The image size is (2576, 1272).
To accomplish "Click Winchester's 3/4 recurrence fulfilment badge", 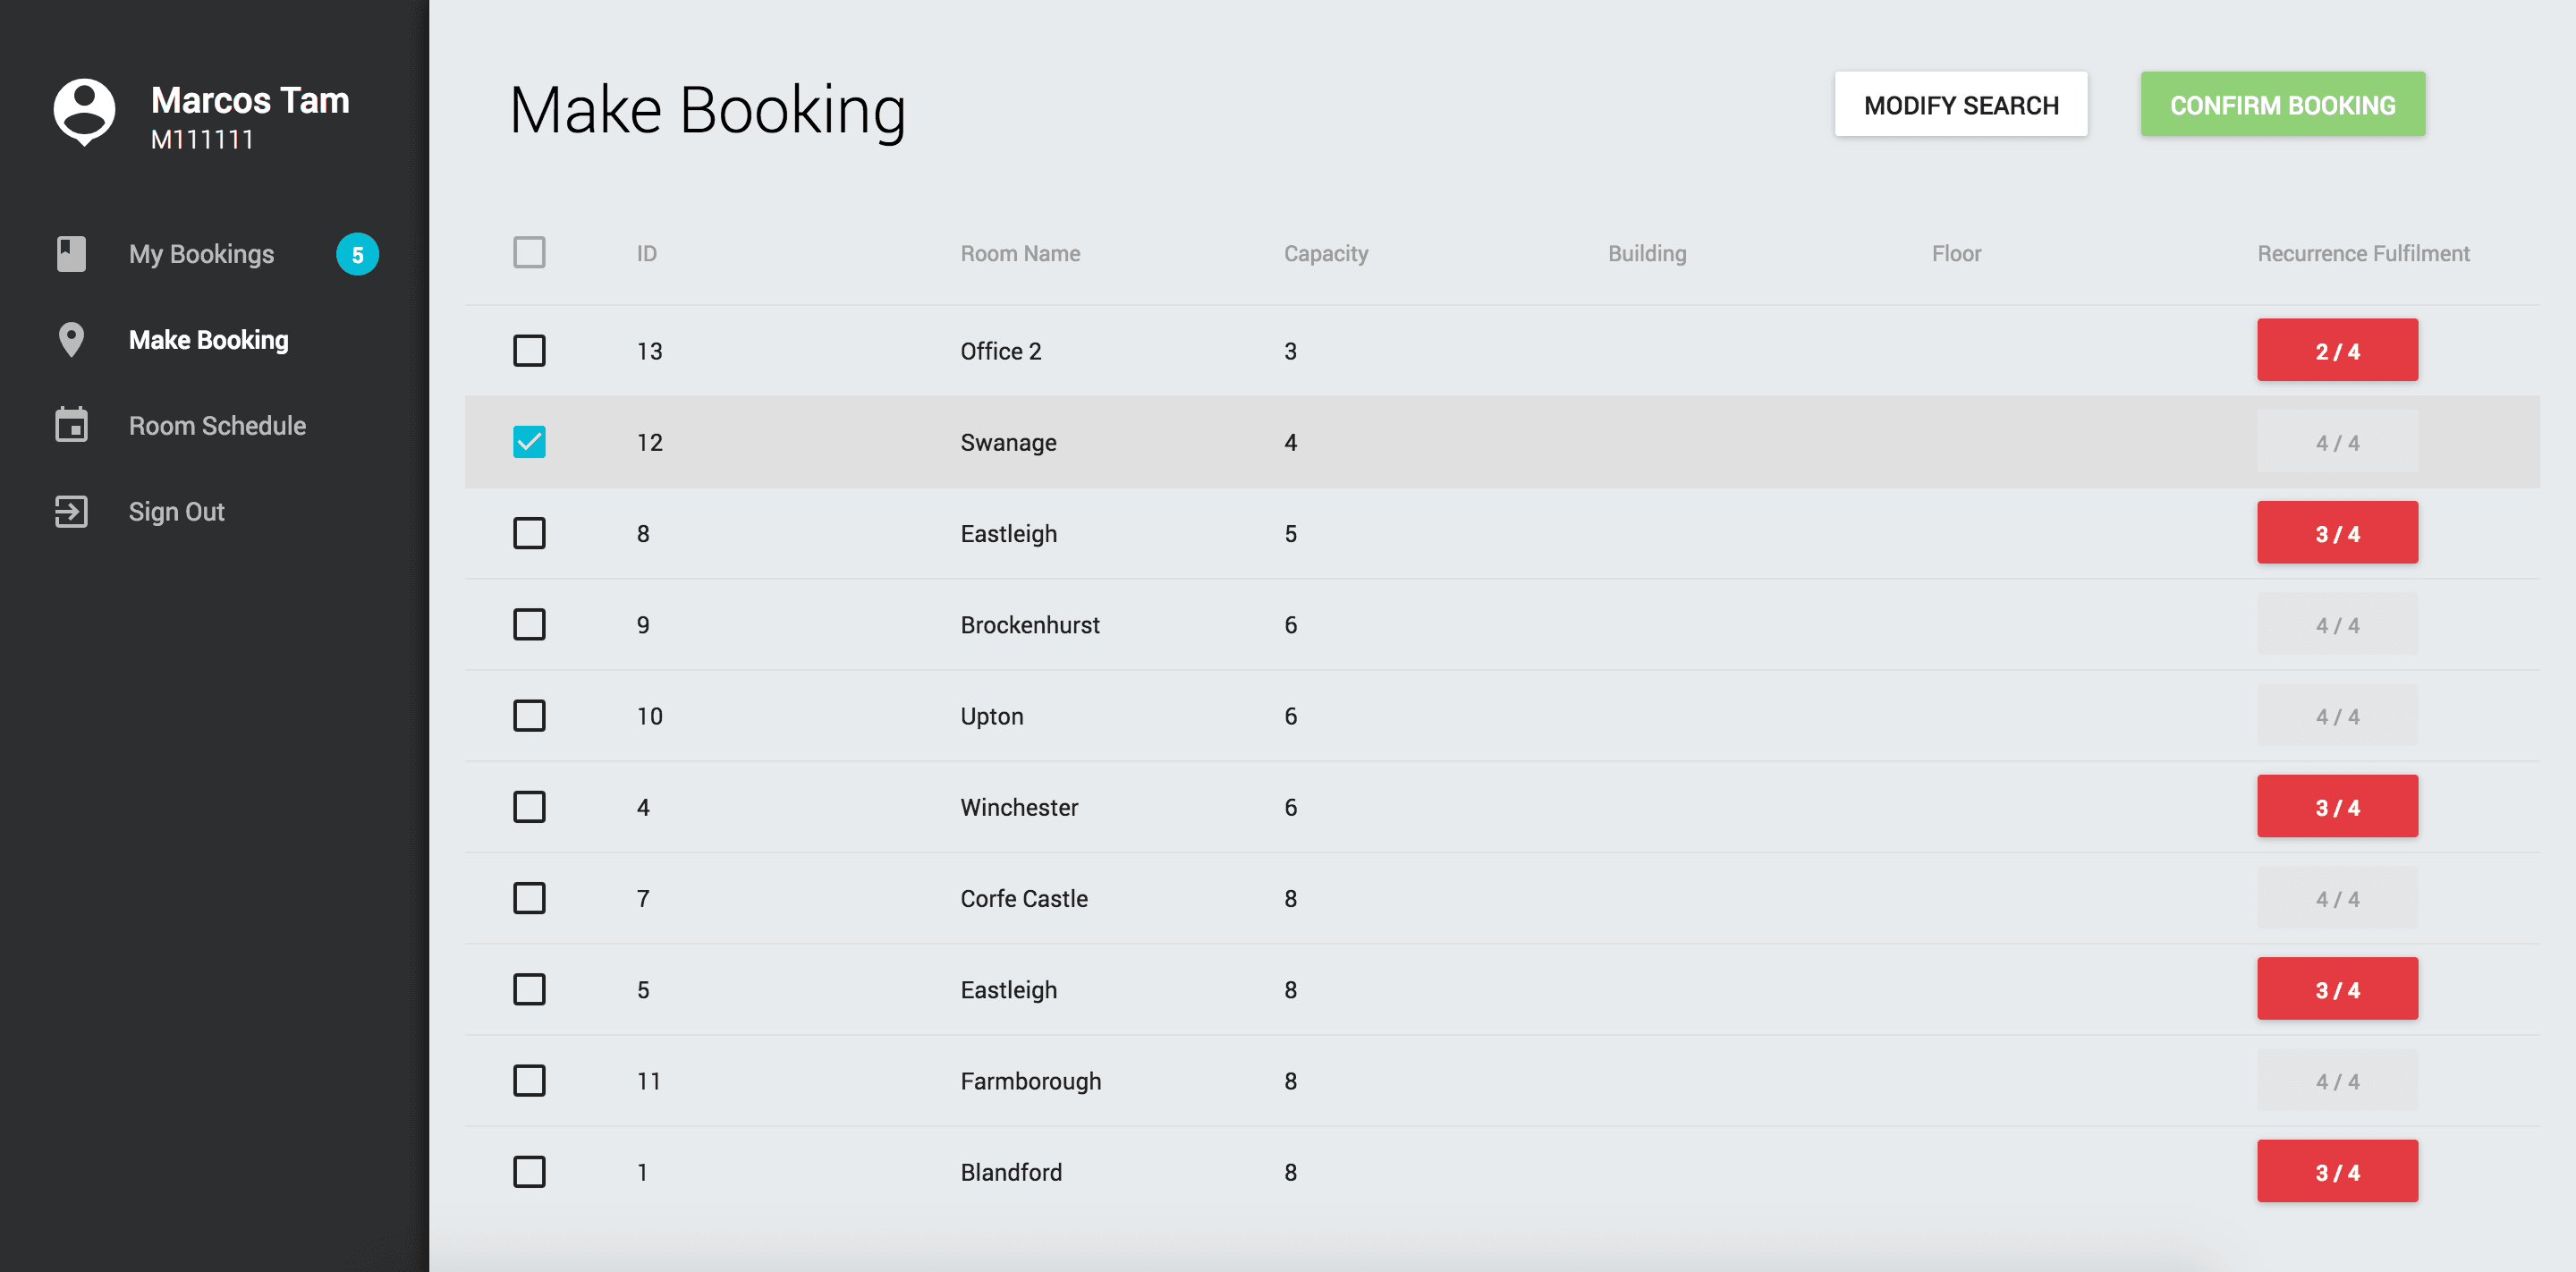I will [x=2336, y=806].
